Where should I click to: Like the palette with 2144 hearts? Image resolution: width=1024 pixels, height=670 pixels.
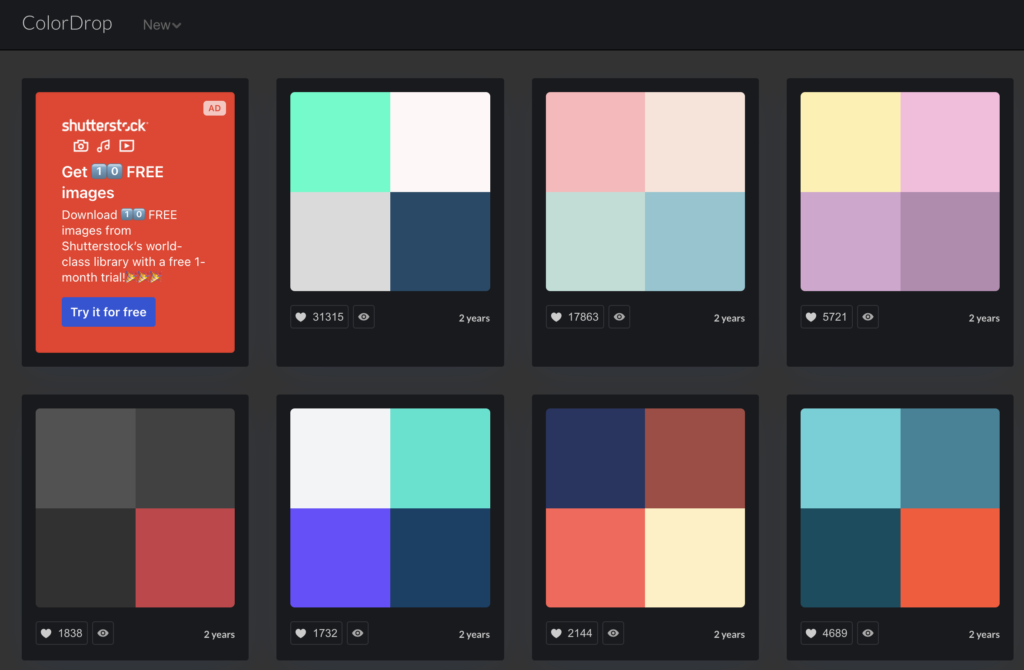pos(571,633)
